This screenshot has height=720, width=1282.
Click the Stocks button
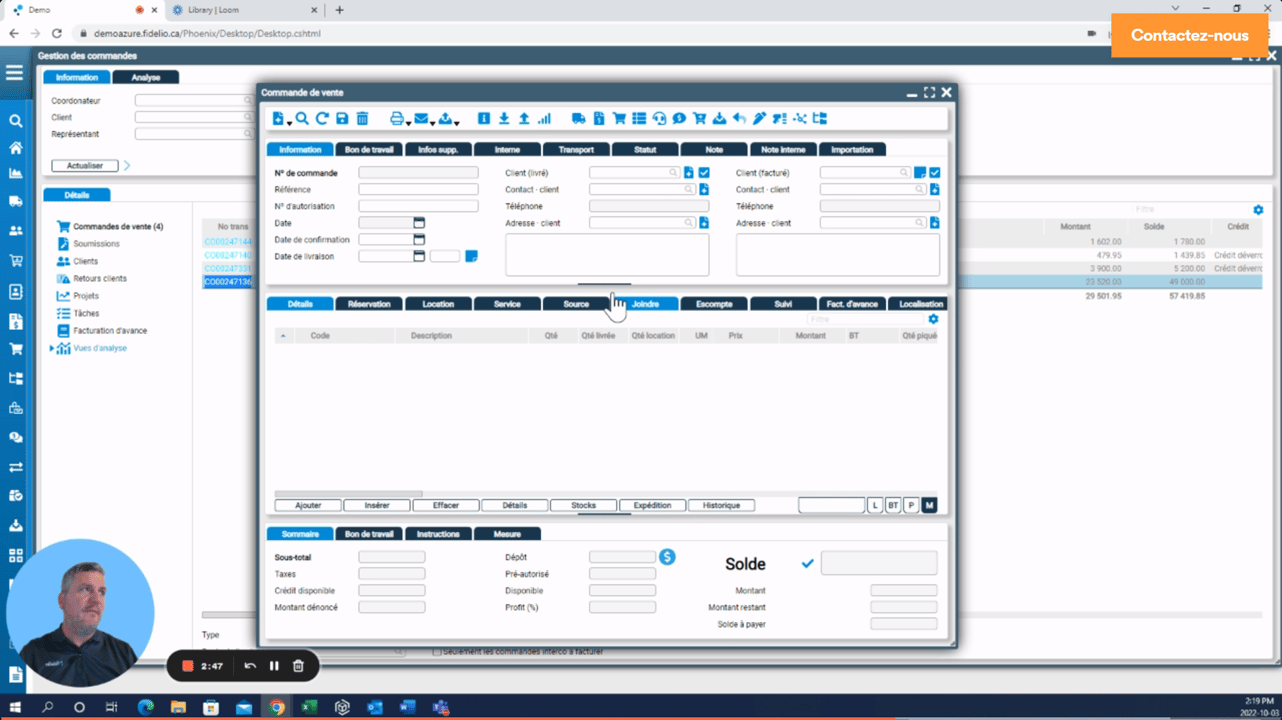coord(584,506)
